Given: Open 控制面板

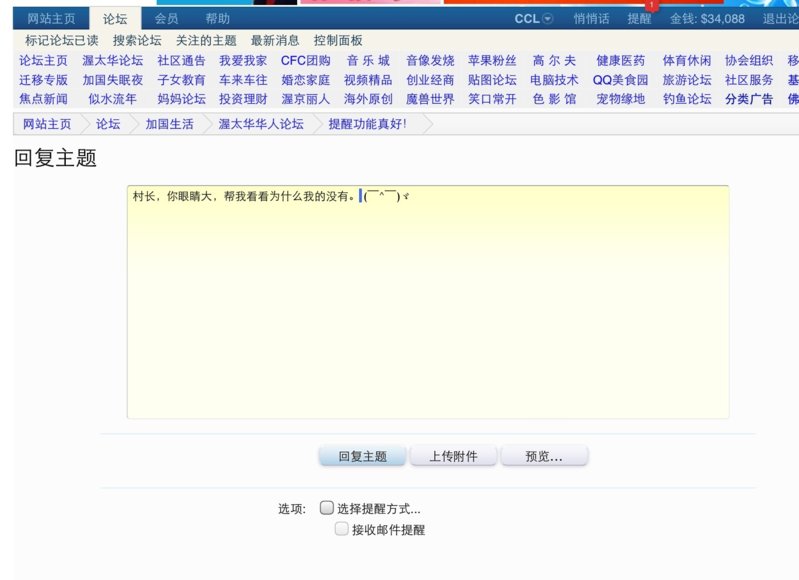Looking at the screenshot, I should (338, 40).
